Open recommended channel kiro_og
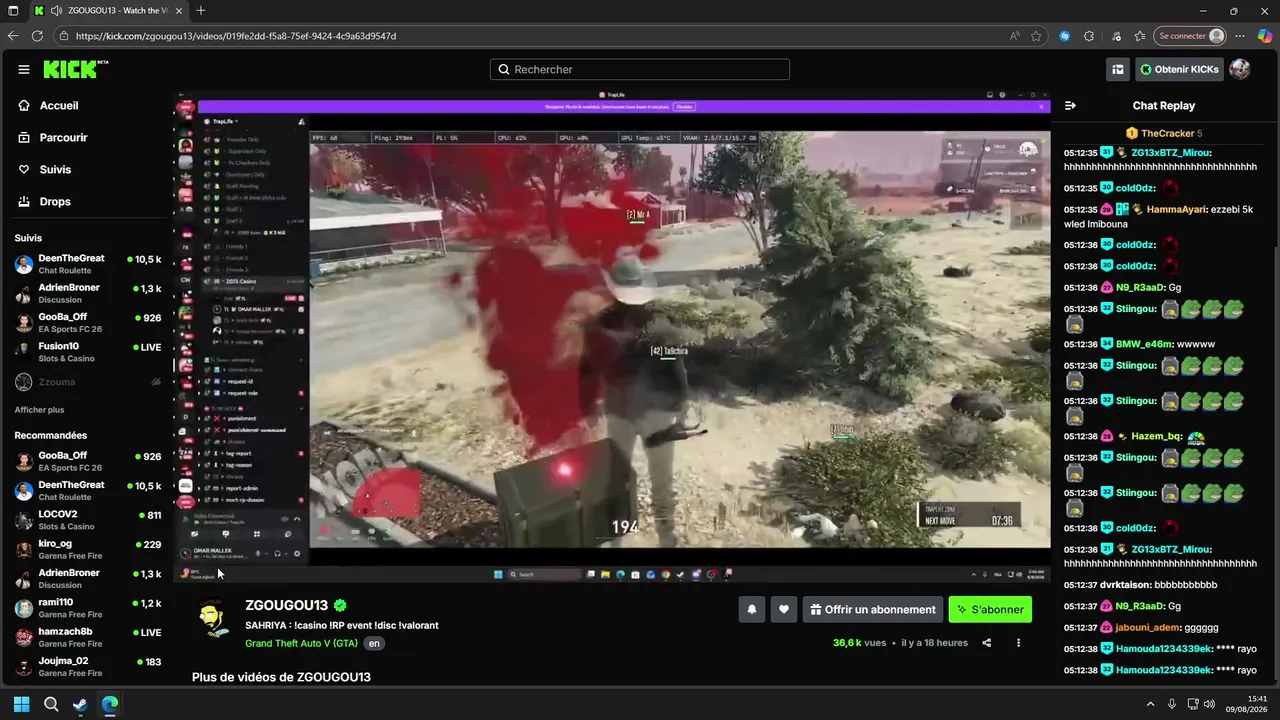1280x720 pixels. click(88, 549)
